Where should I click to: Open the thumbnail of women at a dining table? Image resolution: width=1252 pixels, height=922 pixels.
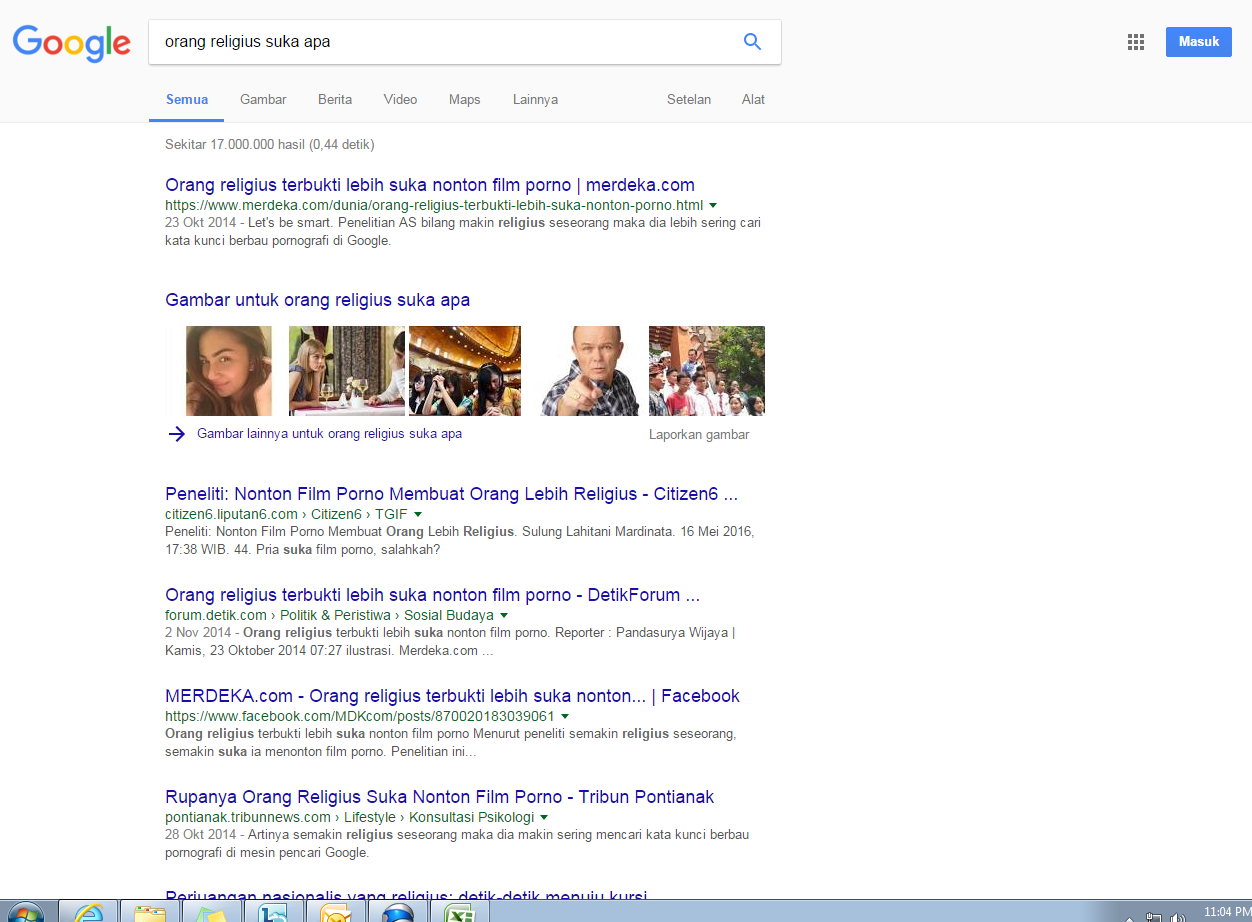(x=347, y=371)
